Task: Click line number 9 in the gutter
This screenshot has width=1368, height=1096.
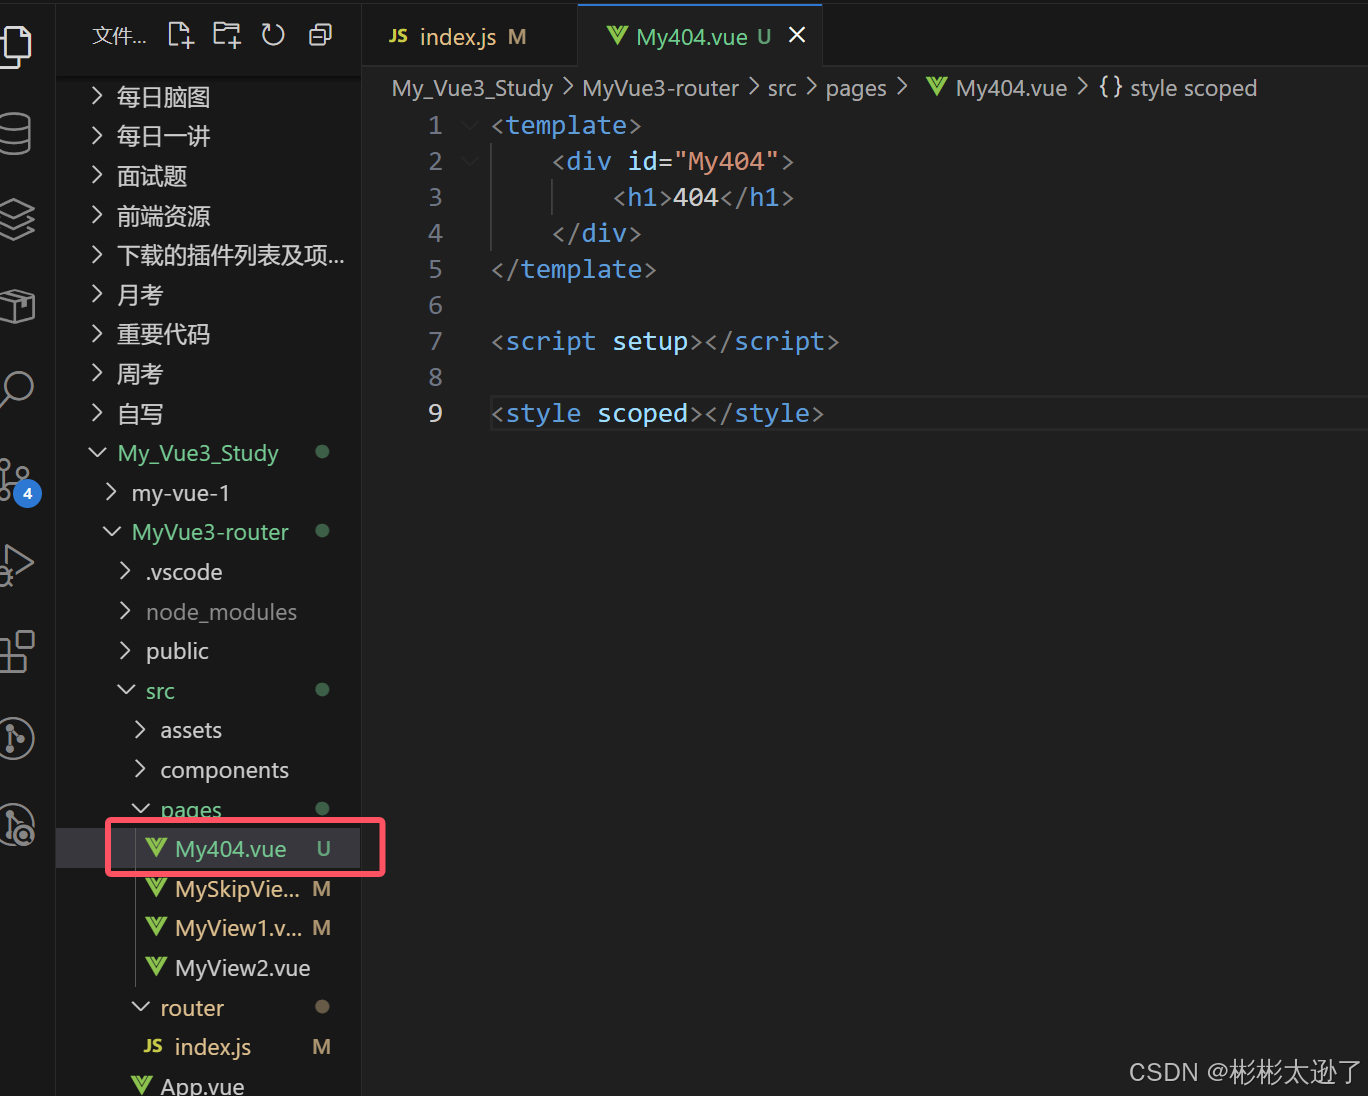Action: (x=435, y=413)
